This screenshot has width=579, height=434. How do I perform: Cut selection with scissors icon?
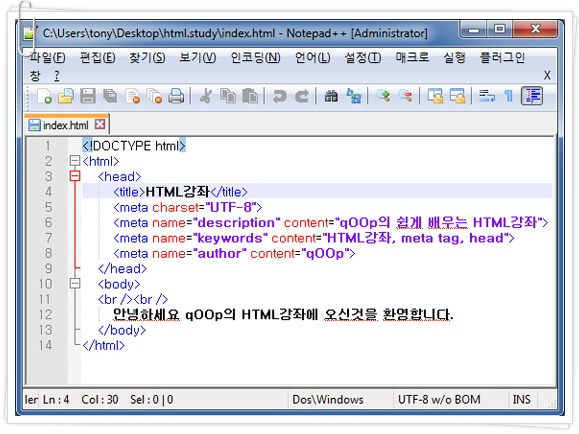[206, 96]
